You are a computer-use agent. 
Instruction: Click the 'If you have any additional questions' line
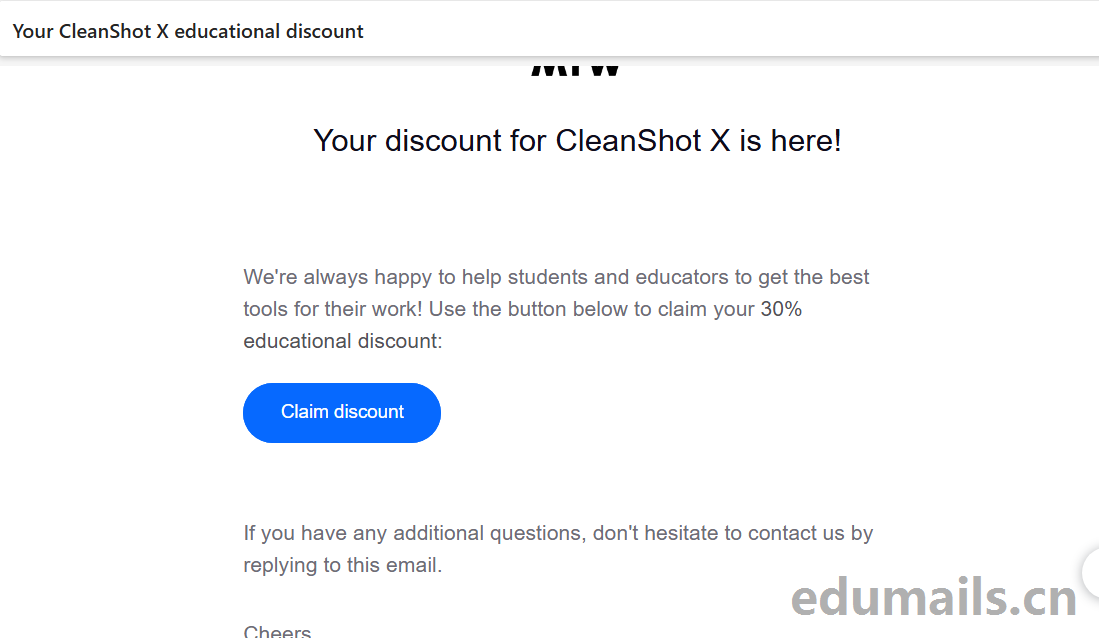(x=558, y=533)
